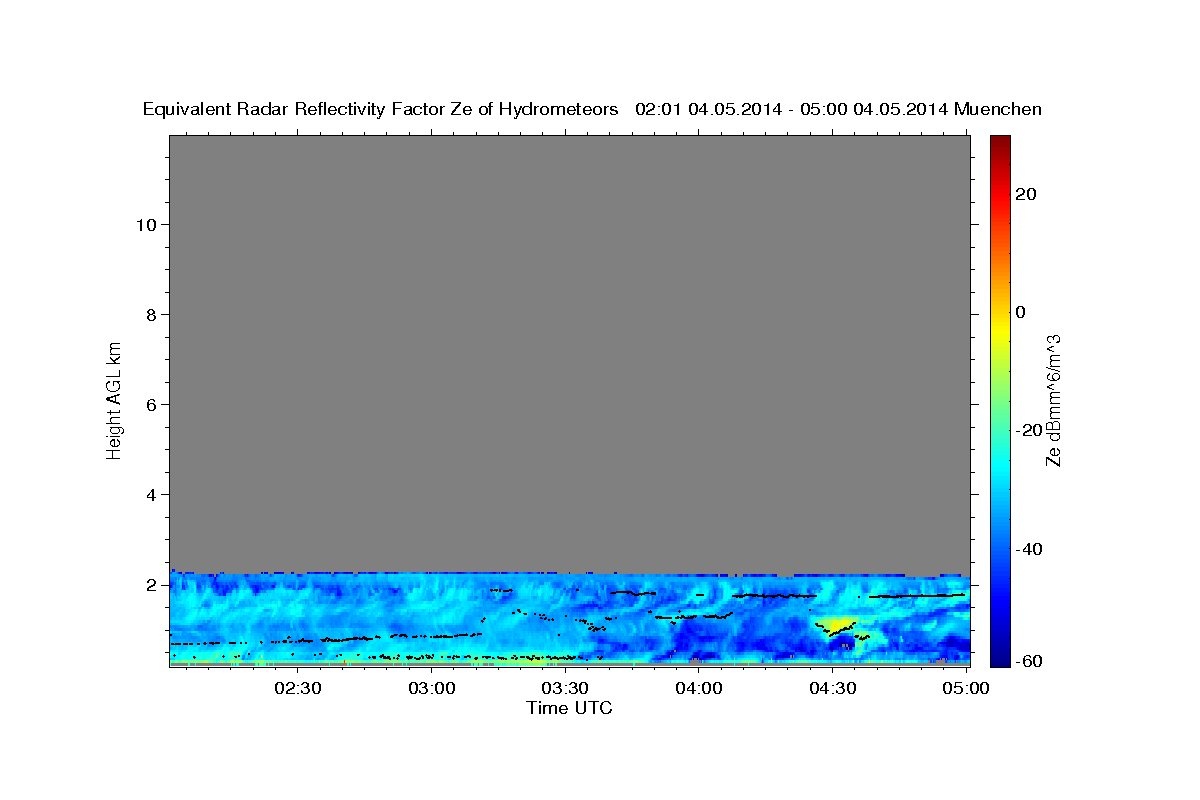Viewport: 1200px width, 800px height.
Task: Click the plot title 'Equivalent Radar Reflectivity Factor Ze of Hydrometeors'
Action: (380, 109)
